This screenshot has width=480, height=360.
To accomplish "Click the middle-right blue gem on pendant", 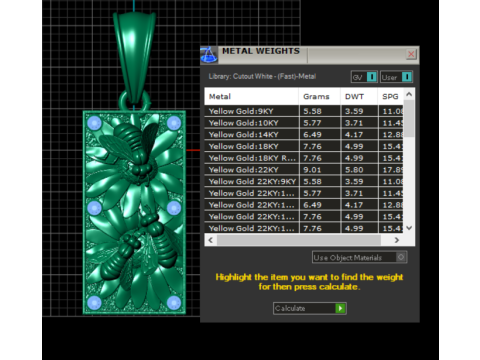I will pyautogui.click(x=174, y=208).
